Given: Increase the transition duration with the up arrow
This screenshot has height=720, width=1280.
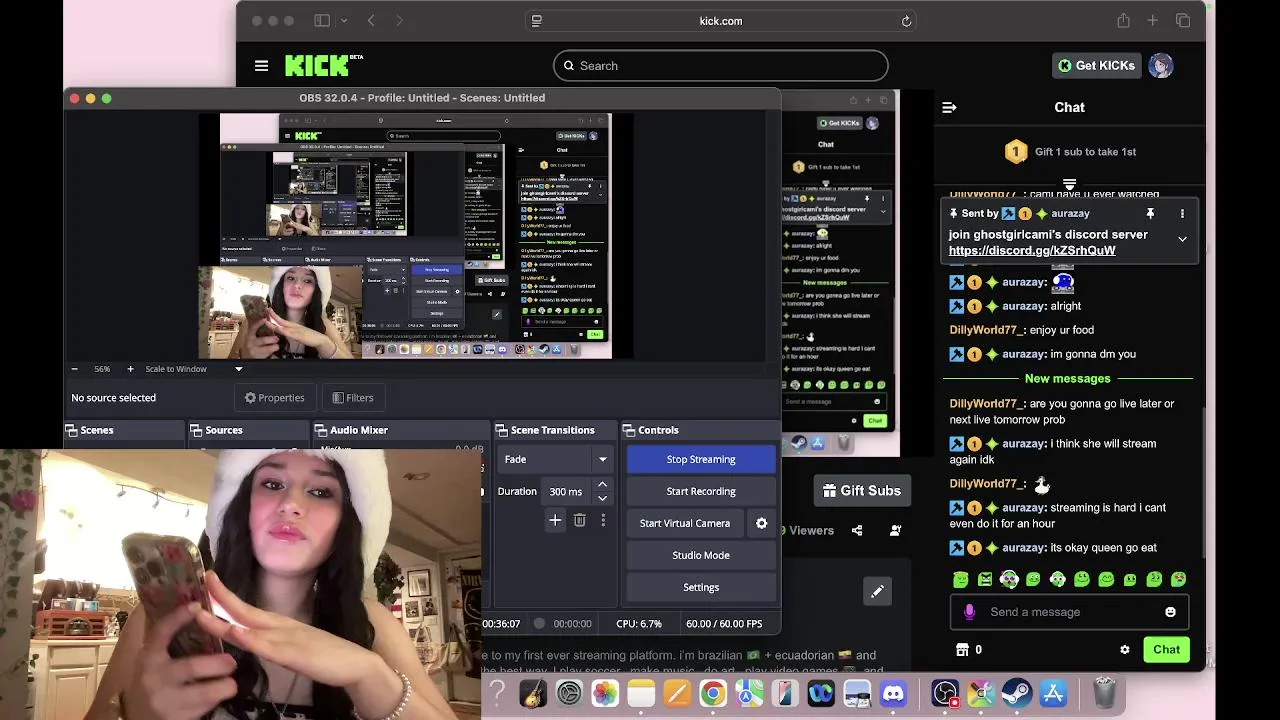Looking at the screenshot, I should (x=602, y=485).
